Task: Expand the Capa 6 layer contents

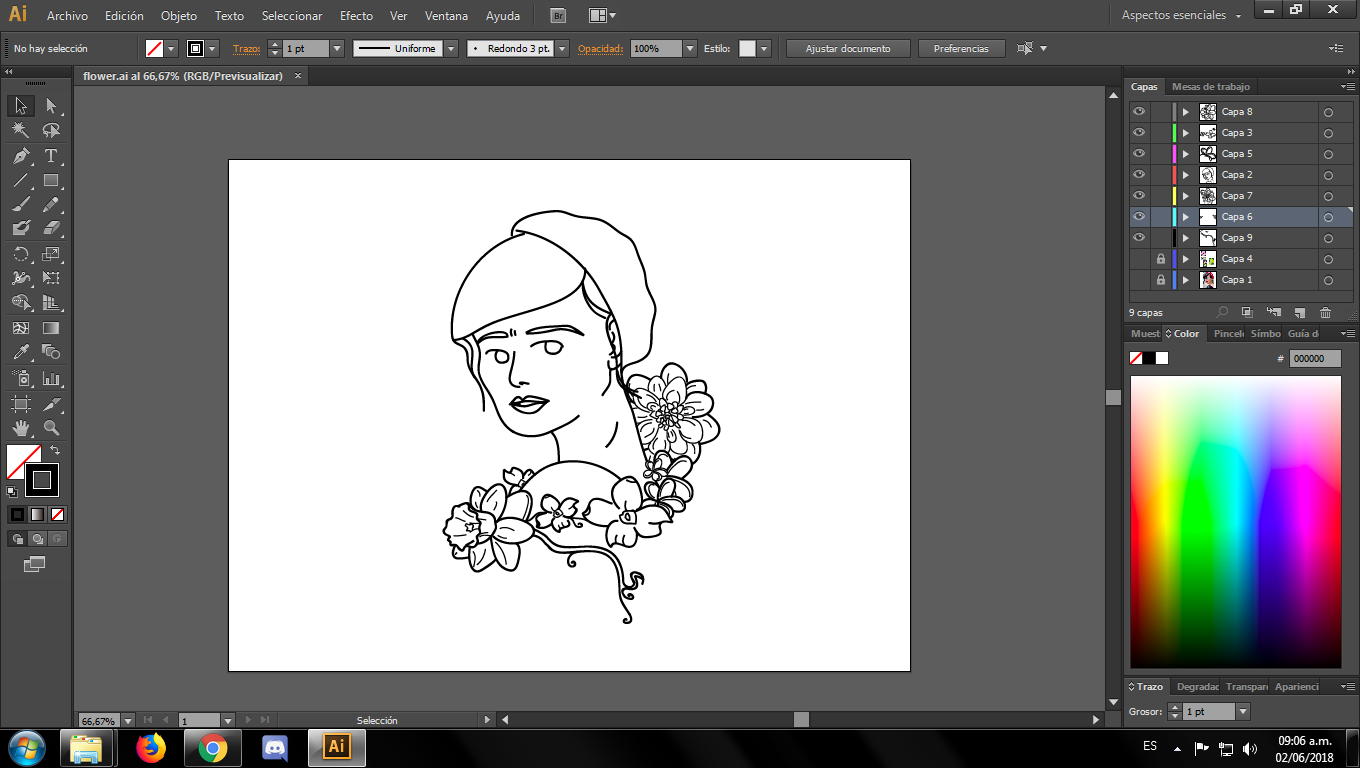Action: 1186,217
